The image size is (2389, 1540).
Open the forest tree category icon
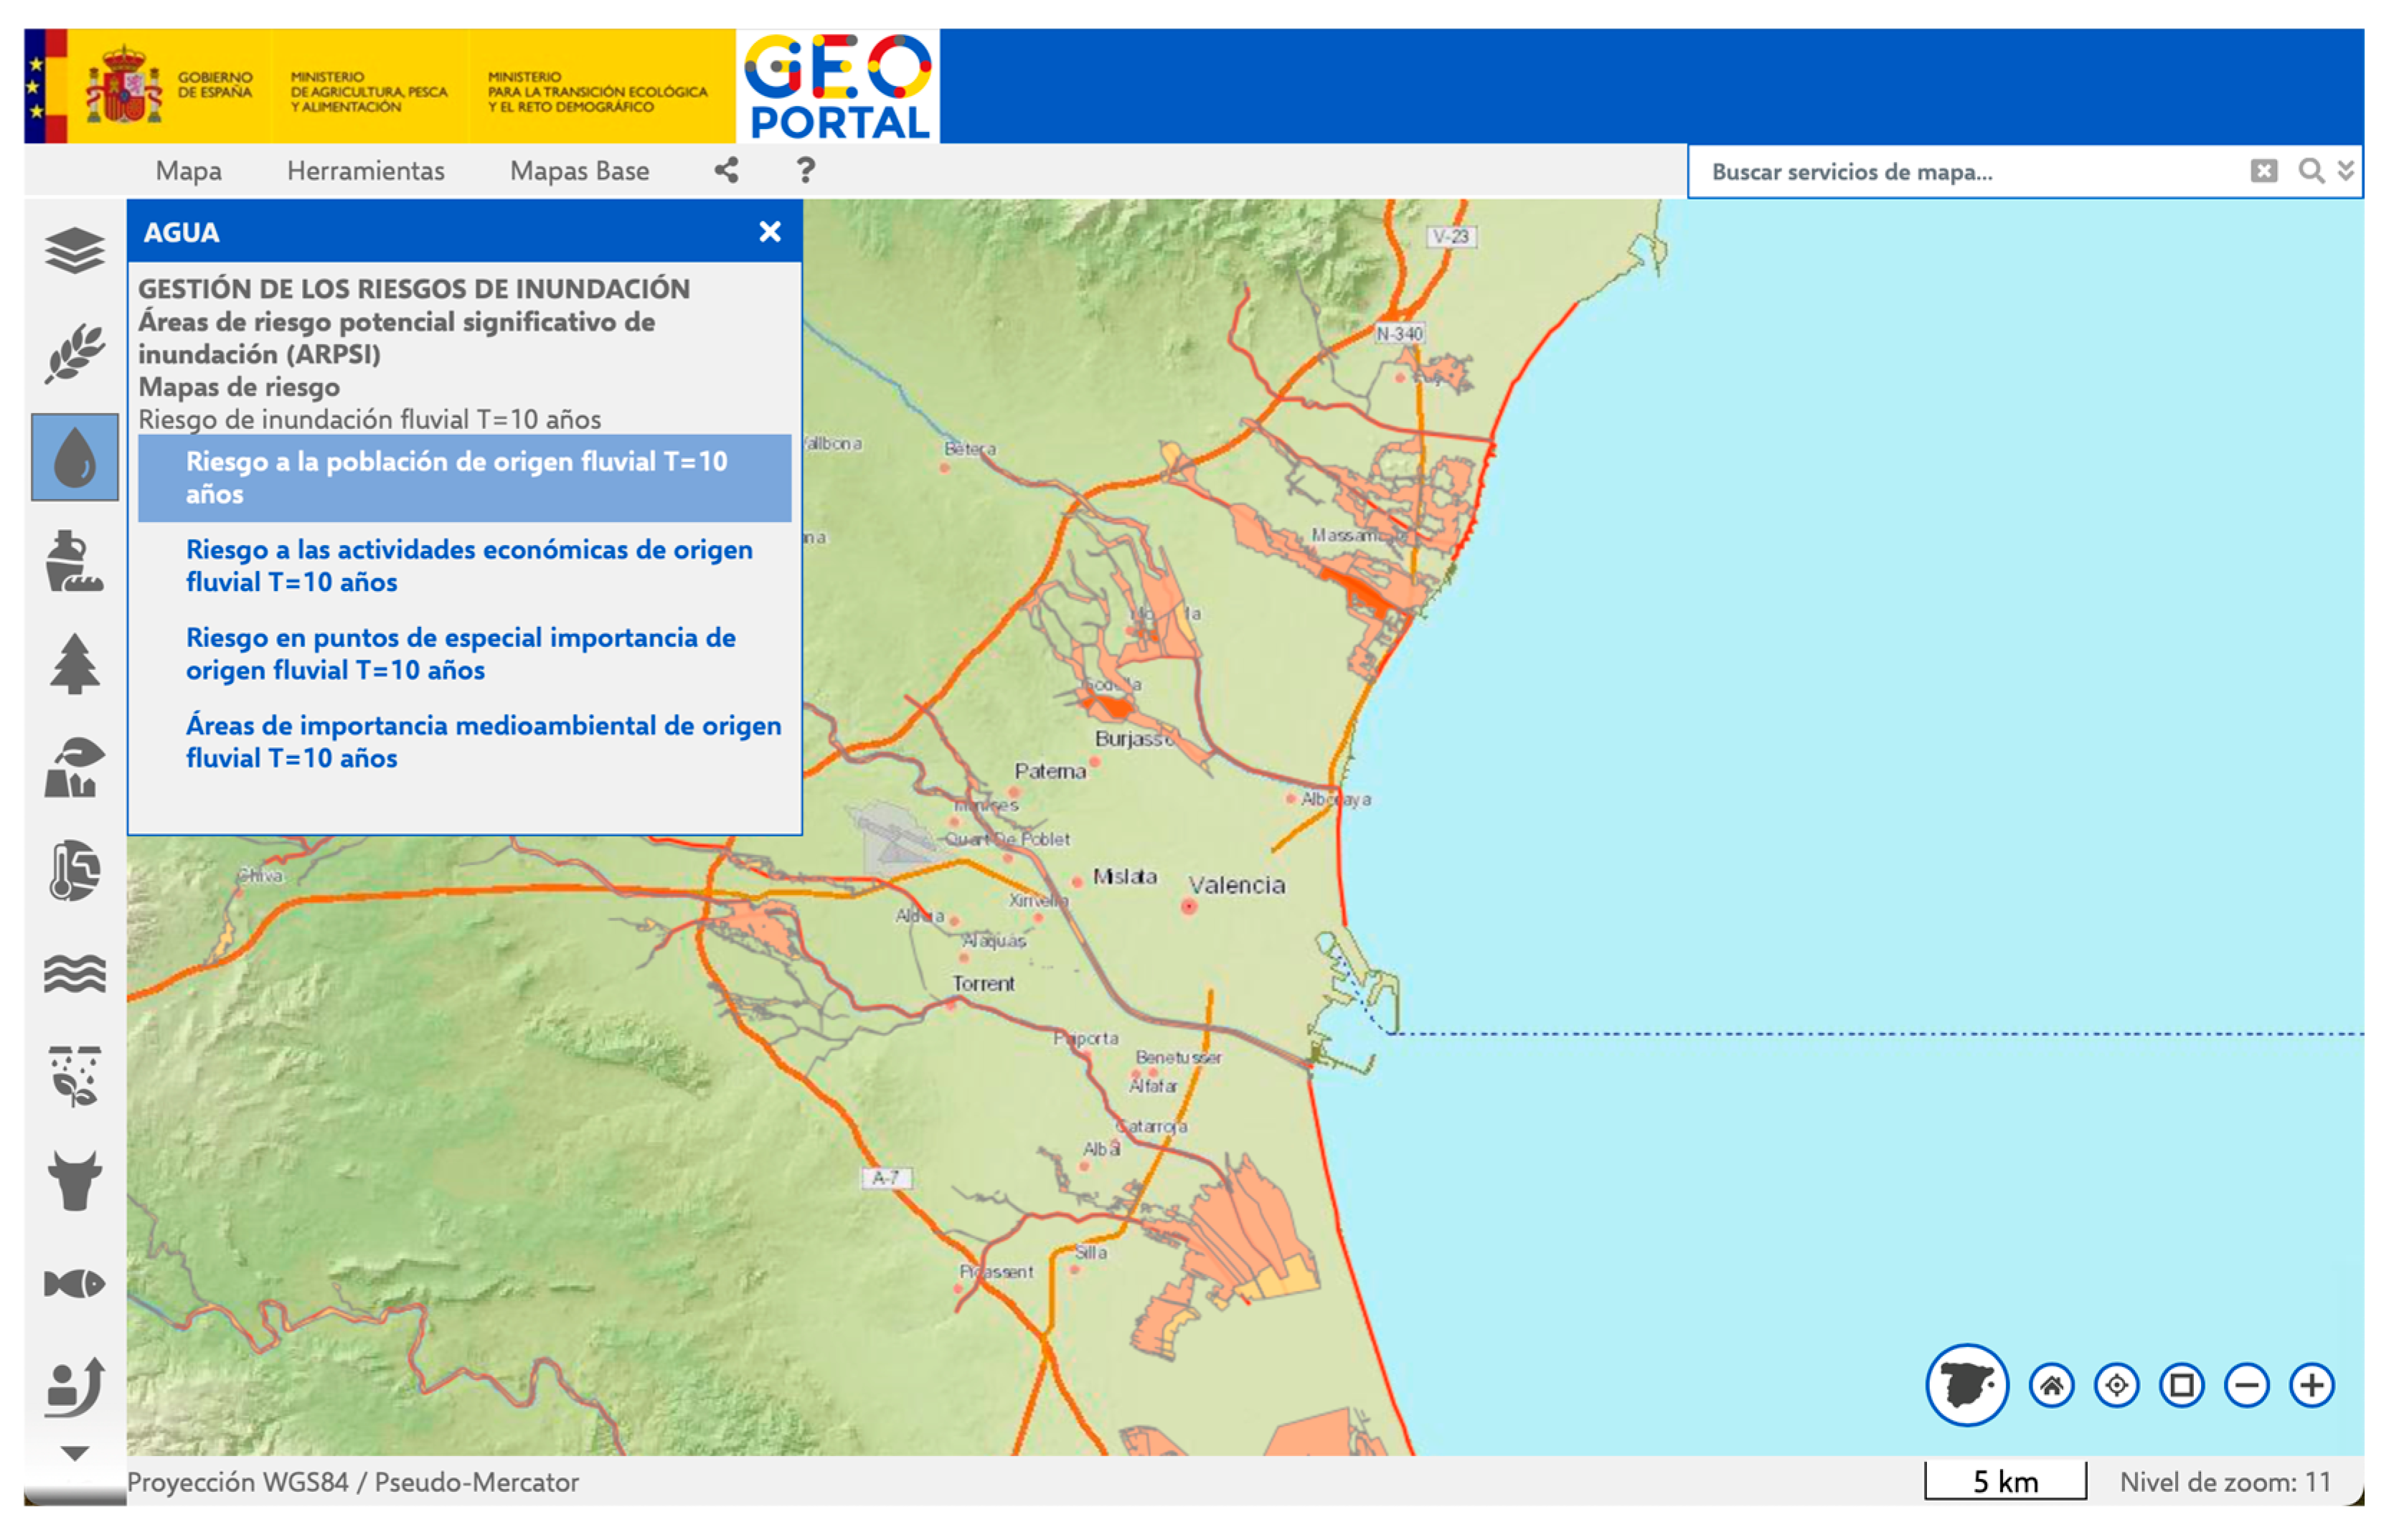pos(74,664)
